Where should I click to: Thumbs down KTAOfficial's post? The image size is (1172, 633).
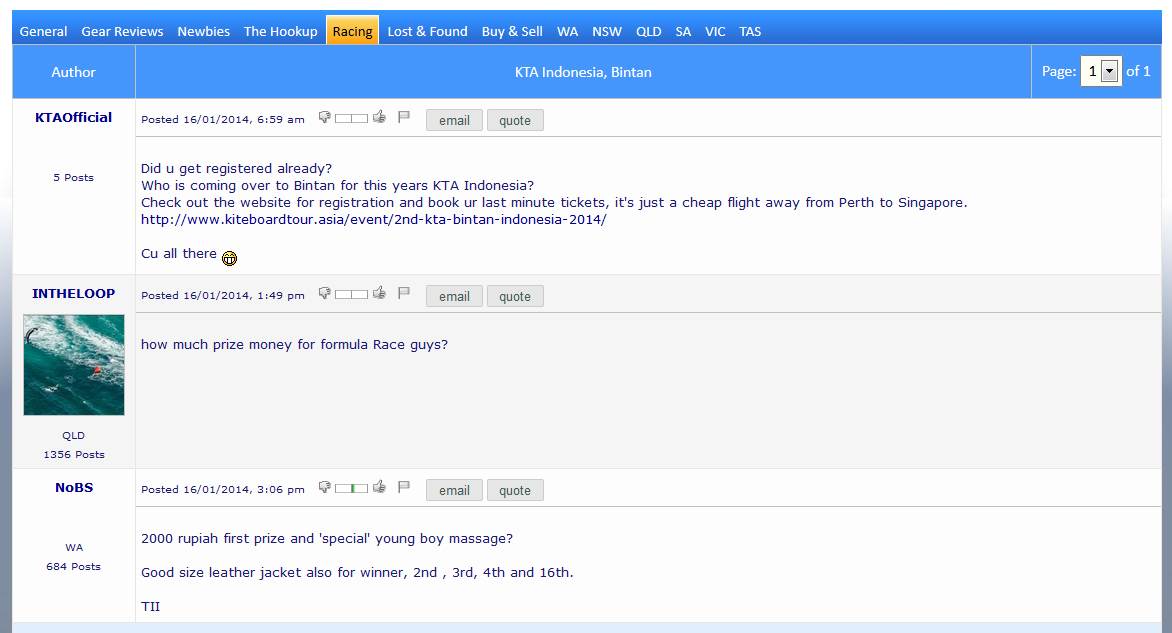[x=324, y=118]
